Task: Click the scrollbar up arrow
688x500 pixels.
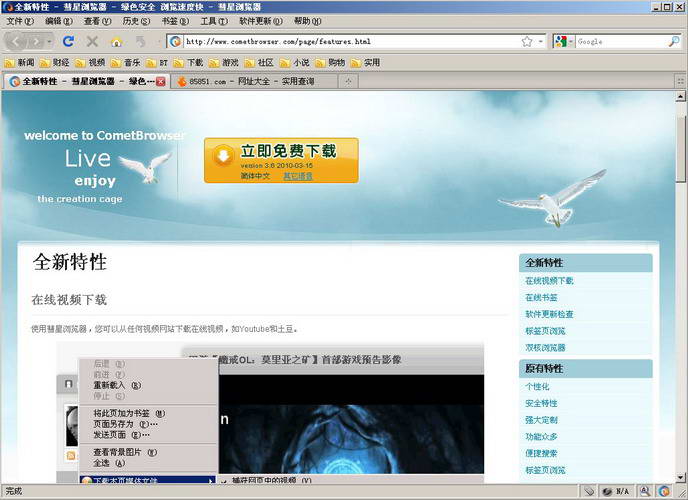Action: pyautogui.click(x=681, y=96)
